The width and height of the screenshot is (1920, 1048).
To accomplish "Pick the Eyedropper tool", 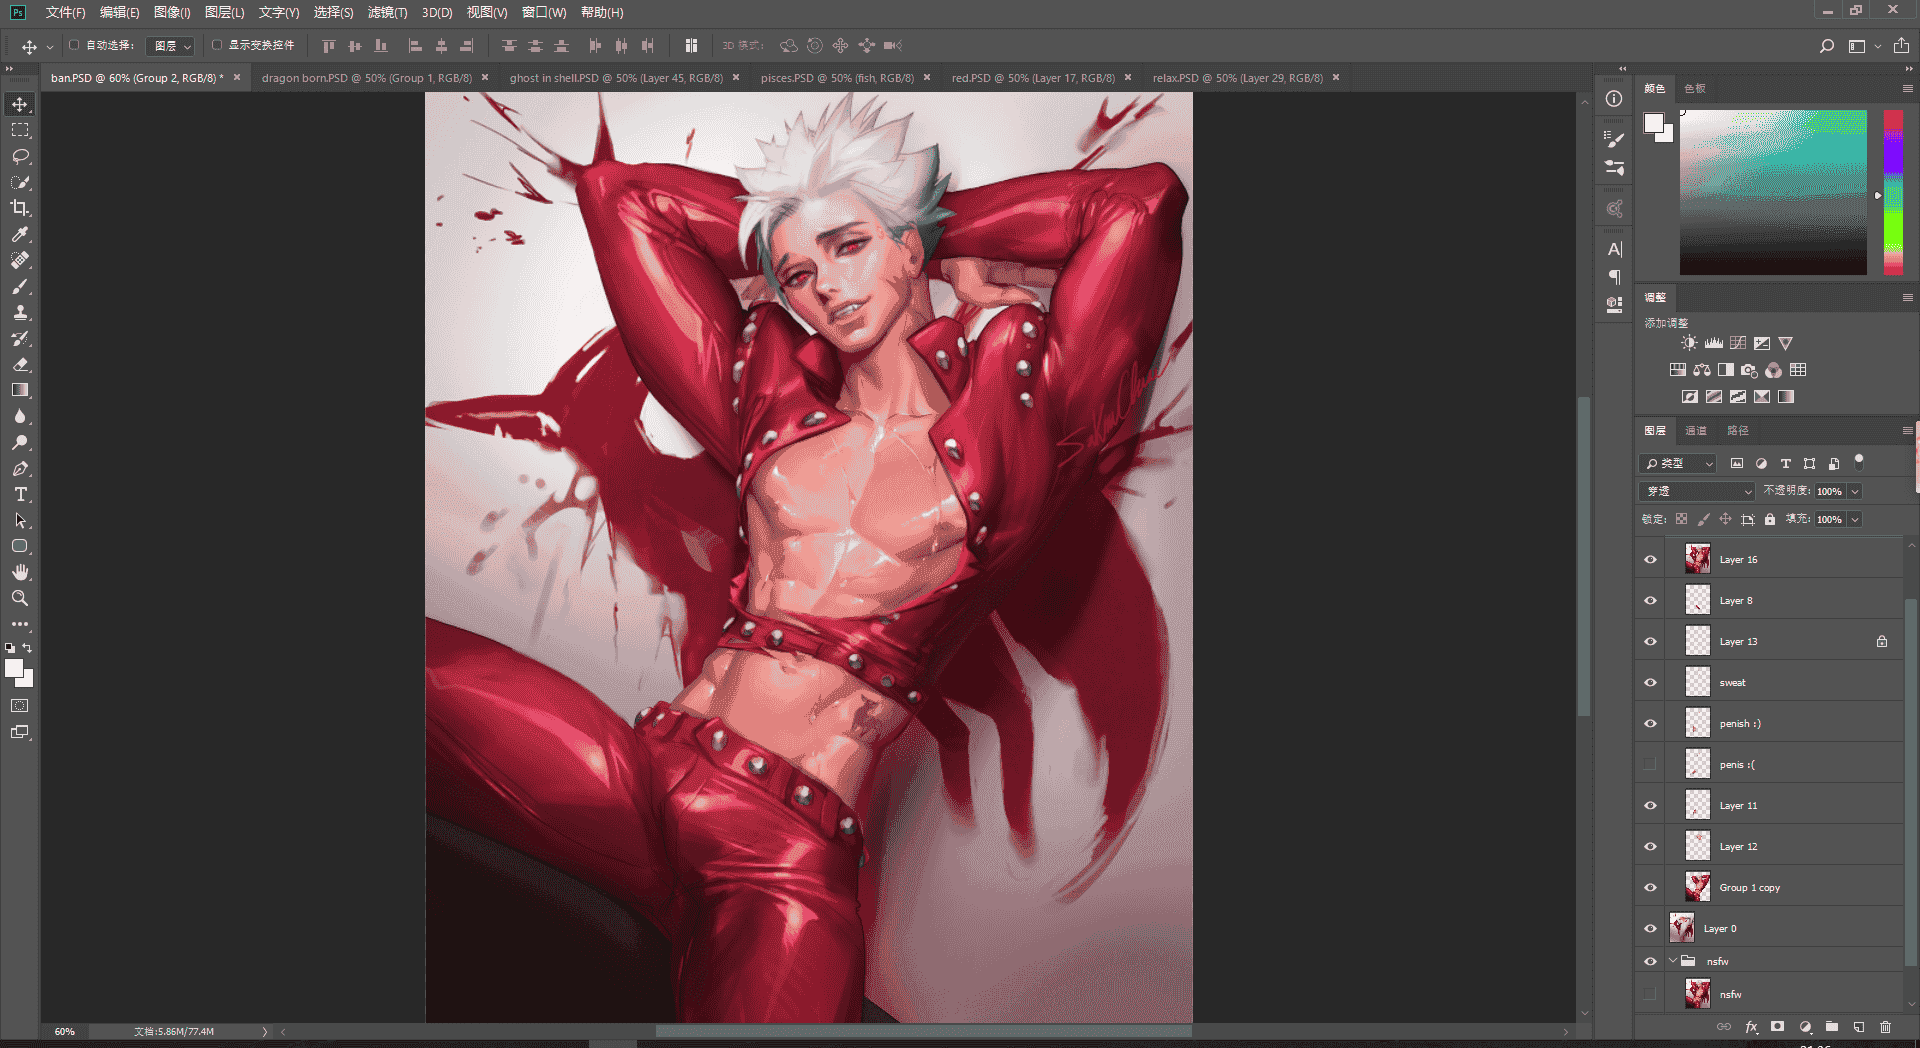I will pyautogui.click(x=20, y=234).
